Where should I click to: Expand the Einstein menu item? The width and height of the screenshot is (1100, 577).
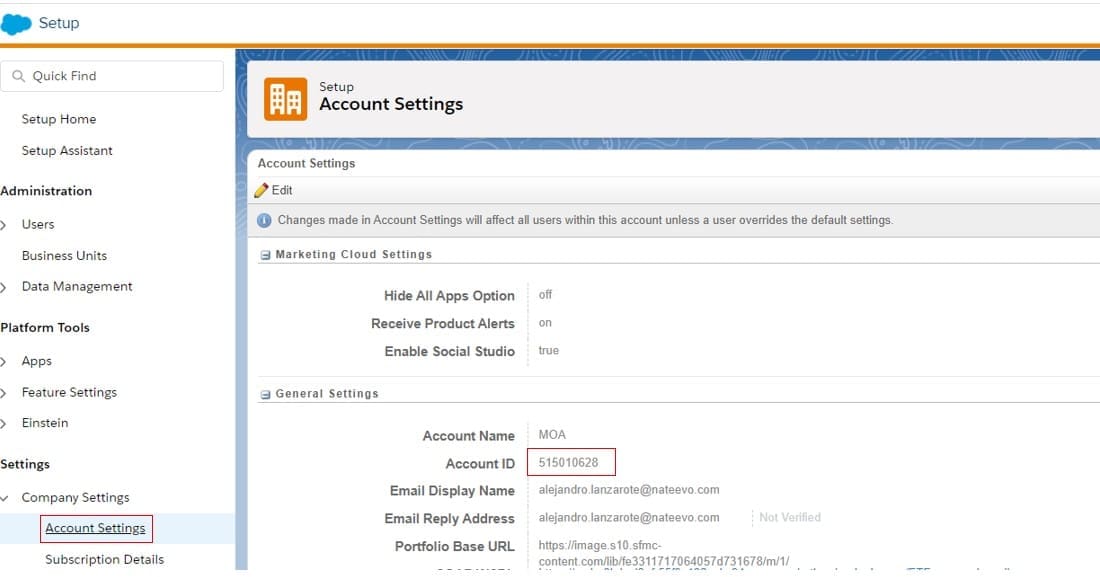pos(5,424)
